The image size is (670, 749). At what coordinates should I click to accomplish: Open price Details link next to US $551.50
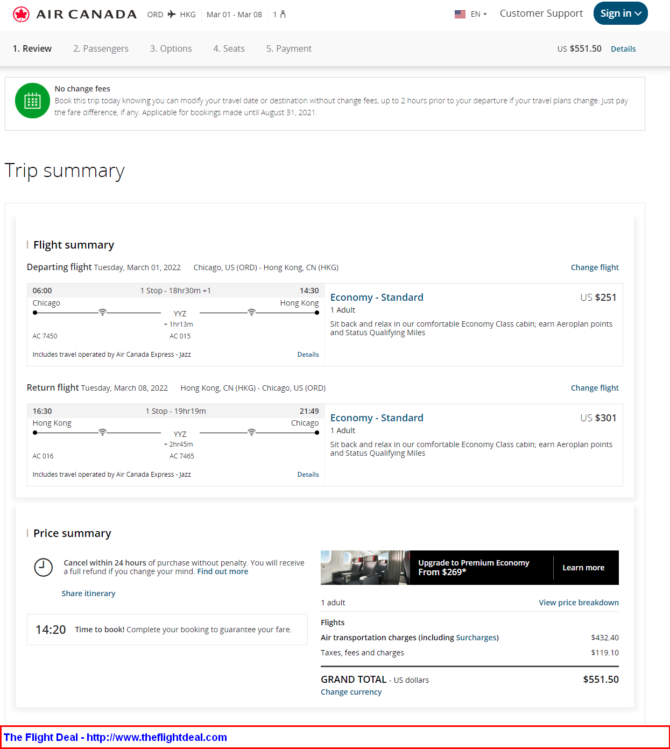pyautogui.click(x=623, y=49)
